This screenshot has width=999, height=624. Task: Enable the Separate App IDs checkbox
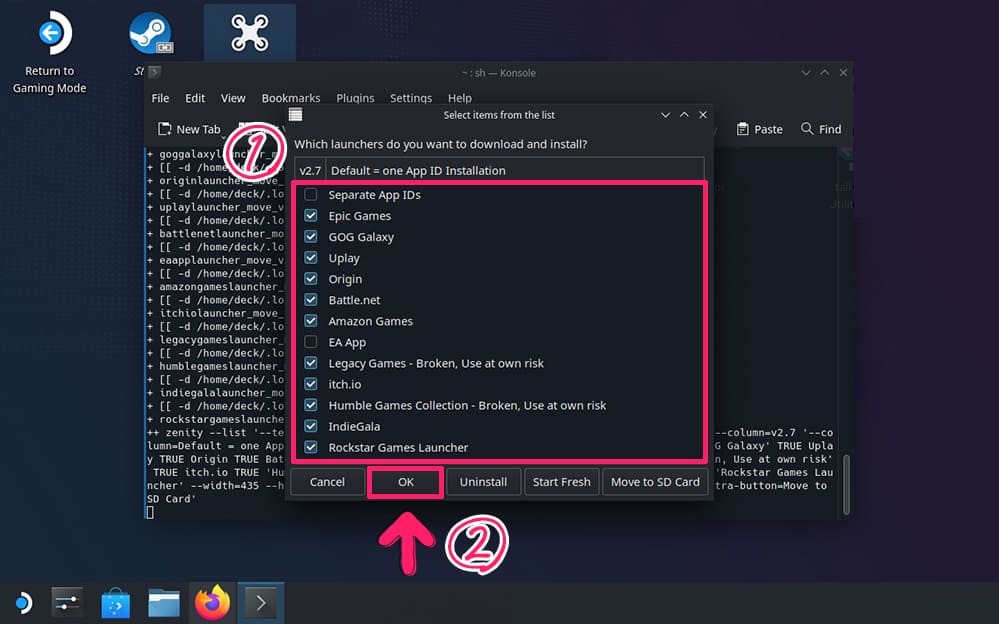pos(311,194)
